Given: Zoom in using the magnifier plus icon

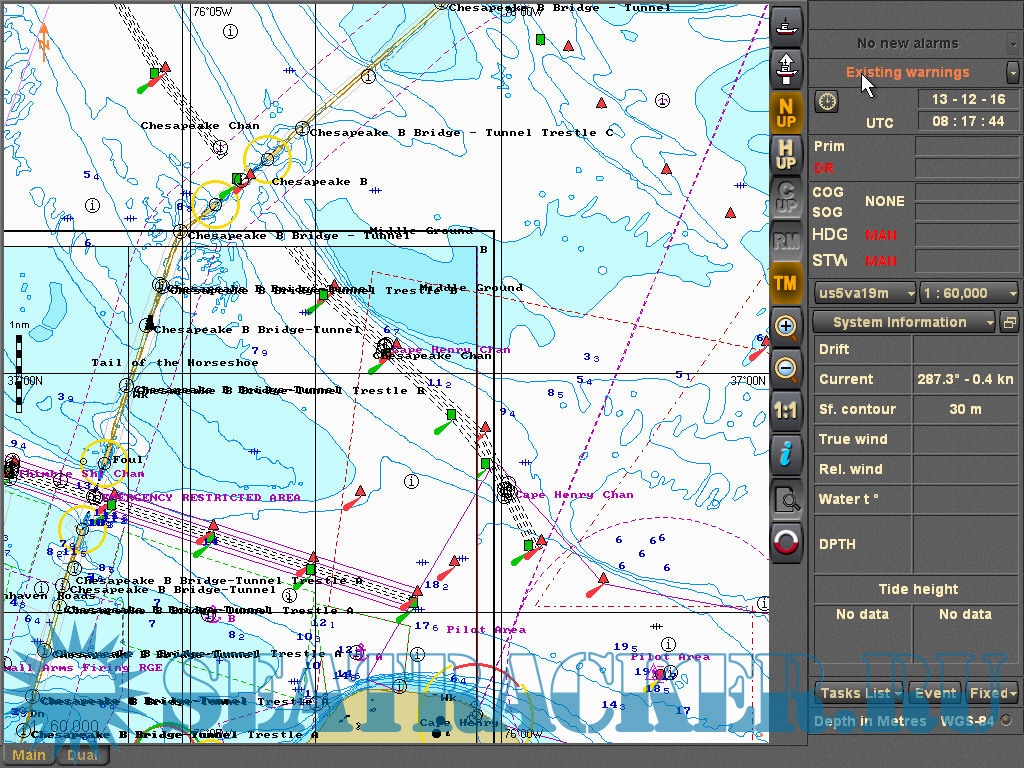Looking at the screenshot, I should tap(787, 326).
